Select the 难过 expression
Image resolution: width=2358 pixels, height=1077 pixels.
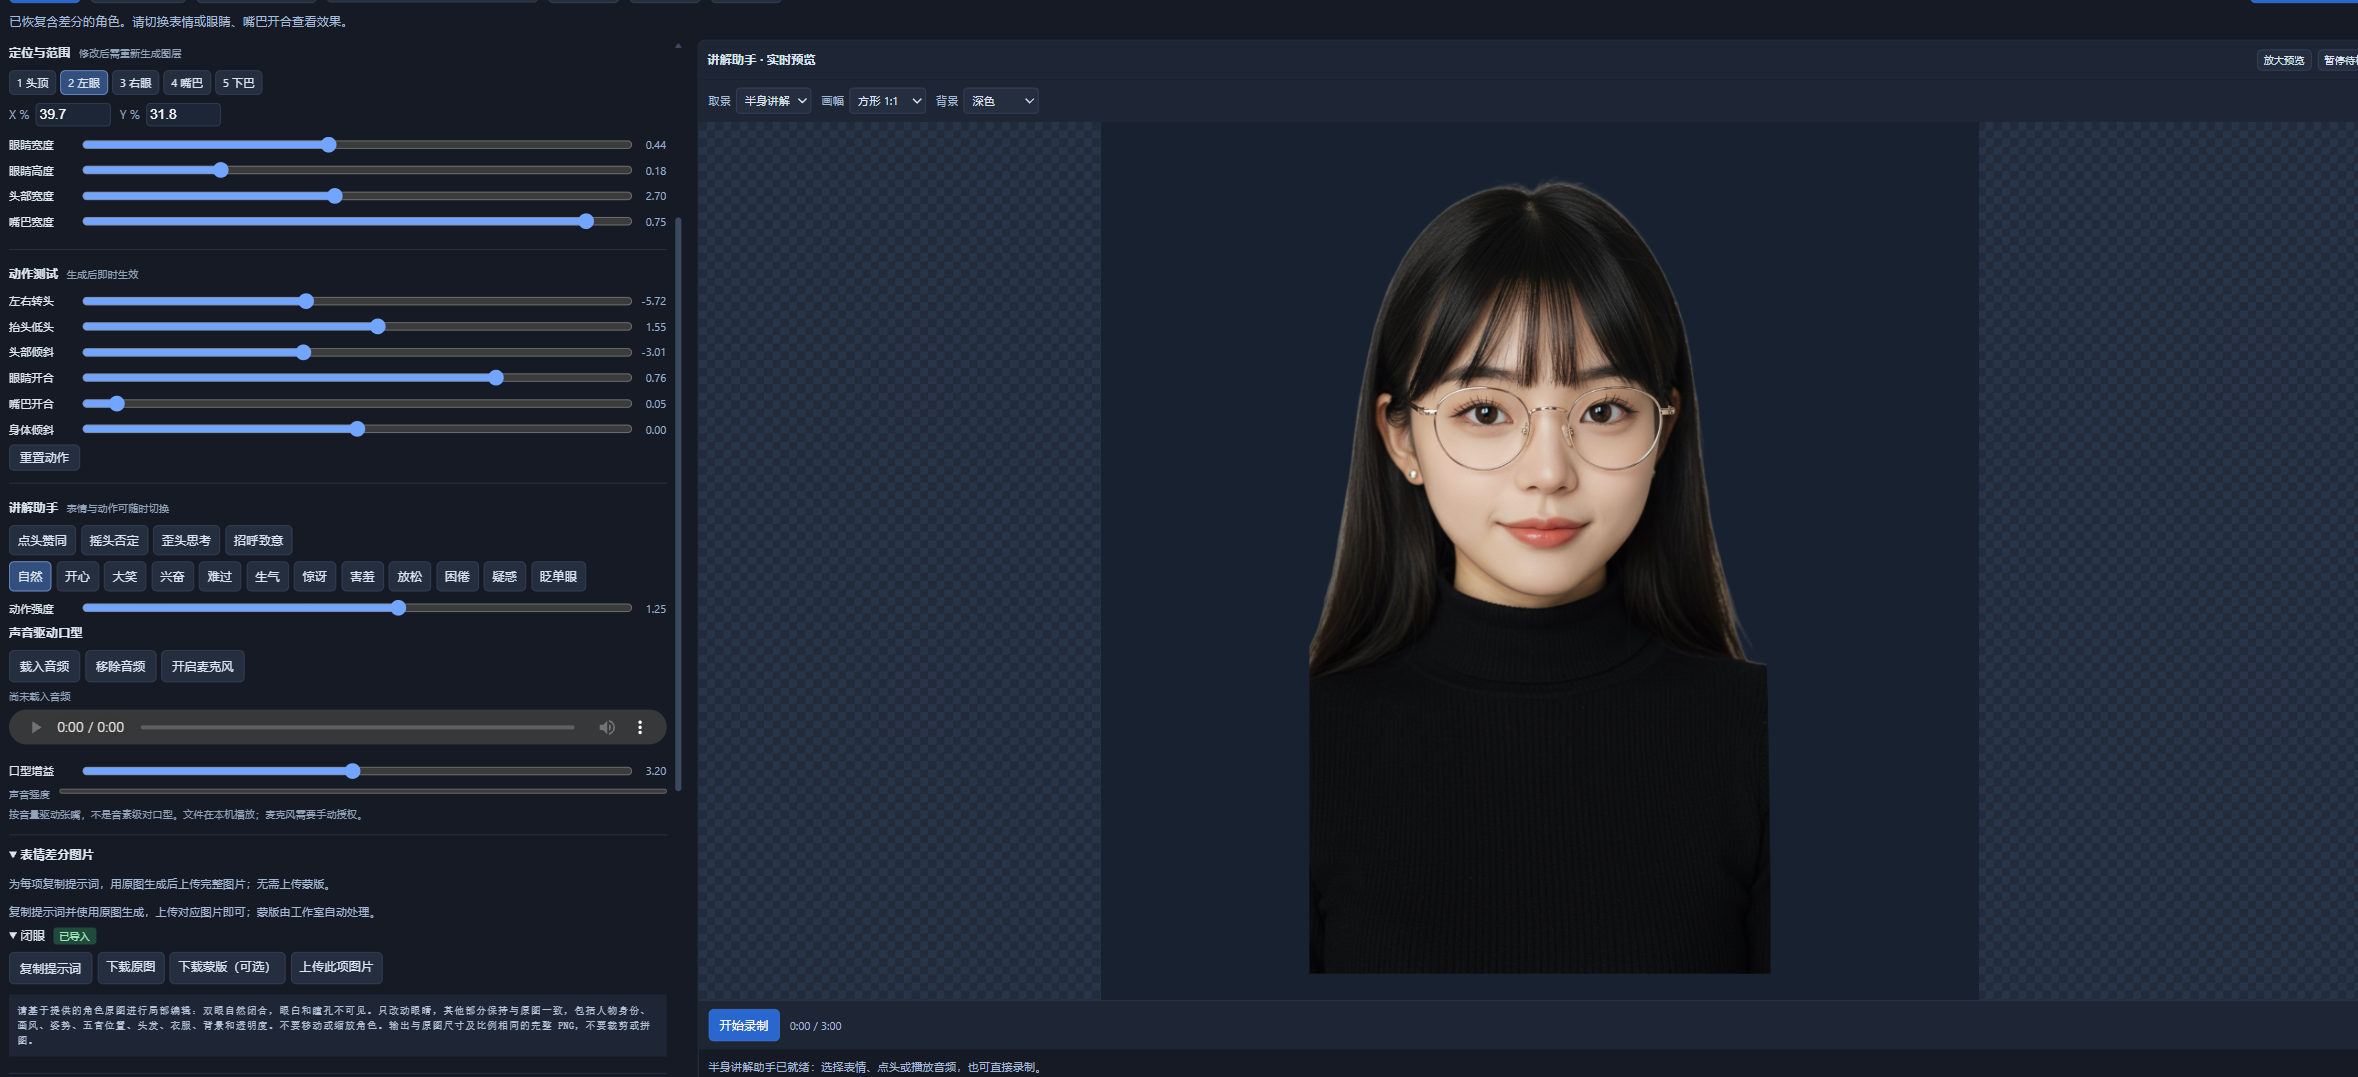[219, 577]
